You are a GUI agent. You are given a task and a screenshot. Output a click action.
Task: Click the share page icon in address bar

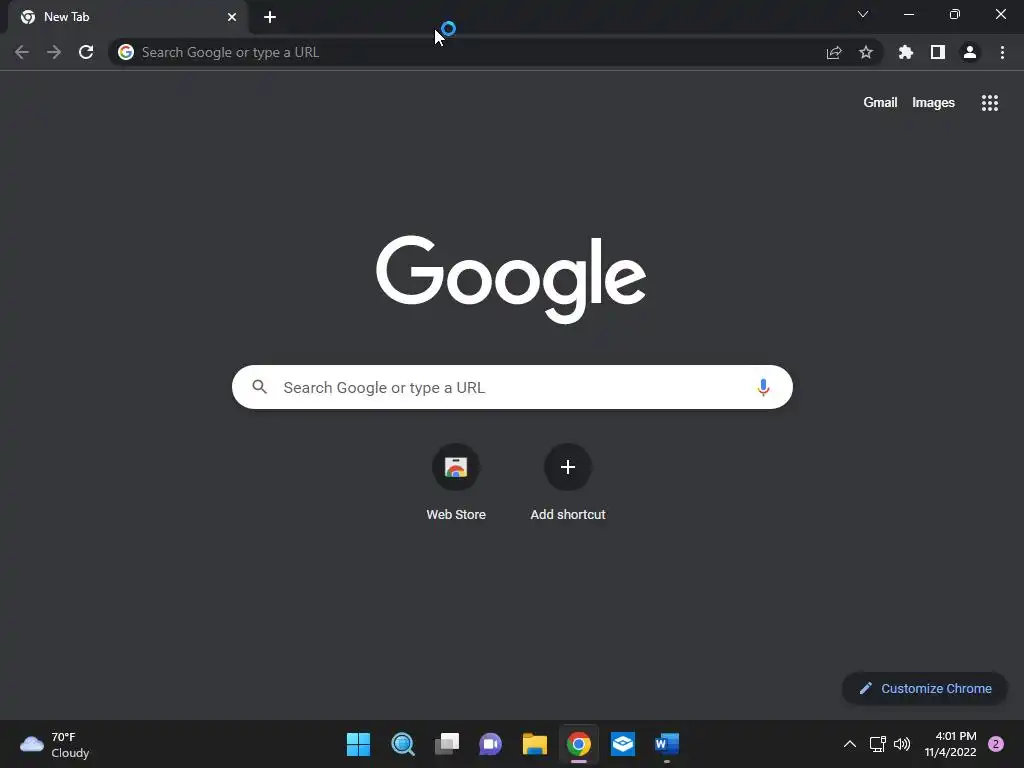coord(834,52)
